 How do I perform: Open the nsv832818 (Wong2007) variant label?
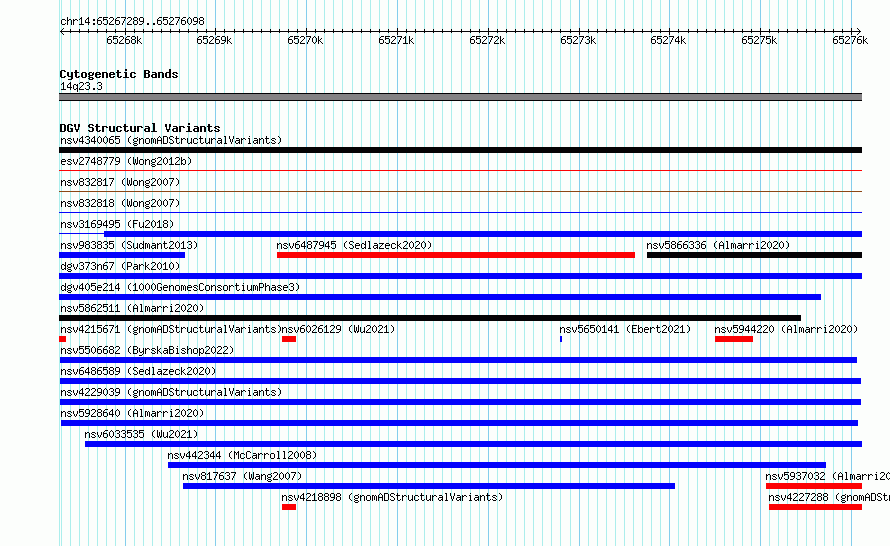120,203
